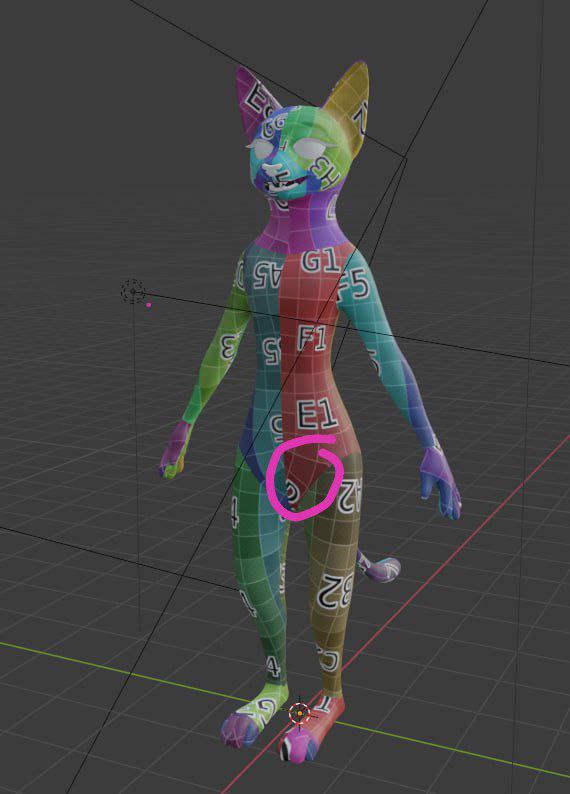
Task: Click the model's white nose
Action: pos(272,168)
